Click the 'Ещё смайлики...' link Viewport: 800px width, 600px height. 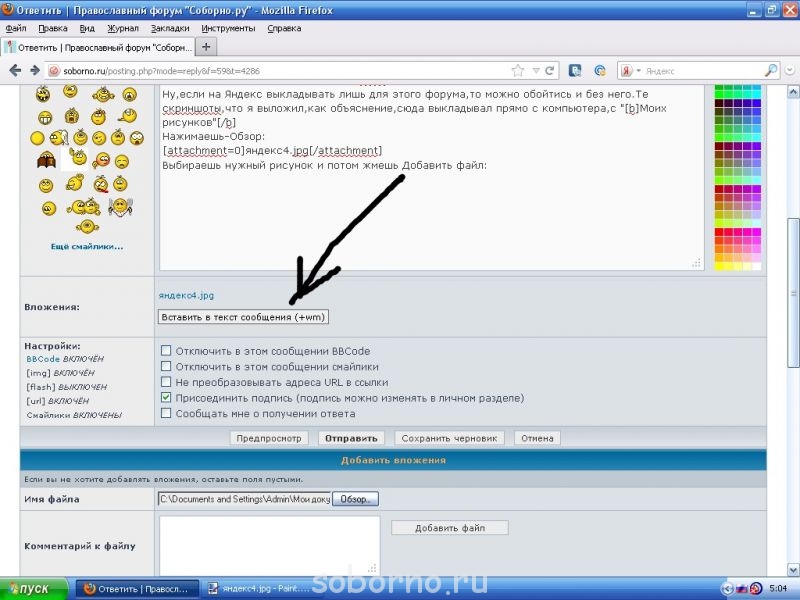click(87, 246)
